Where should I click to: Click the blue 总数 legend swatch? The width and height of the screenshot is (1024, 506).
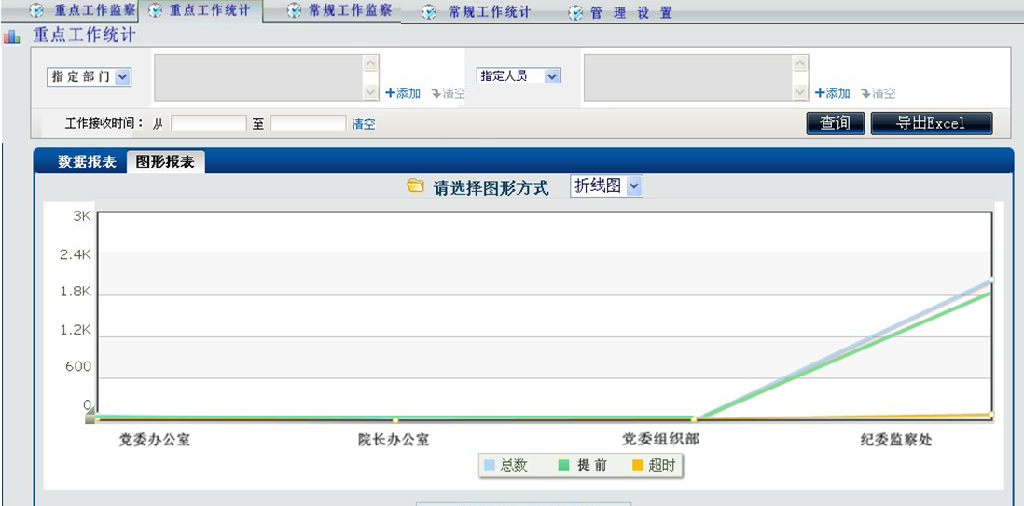489,465
